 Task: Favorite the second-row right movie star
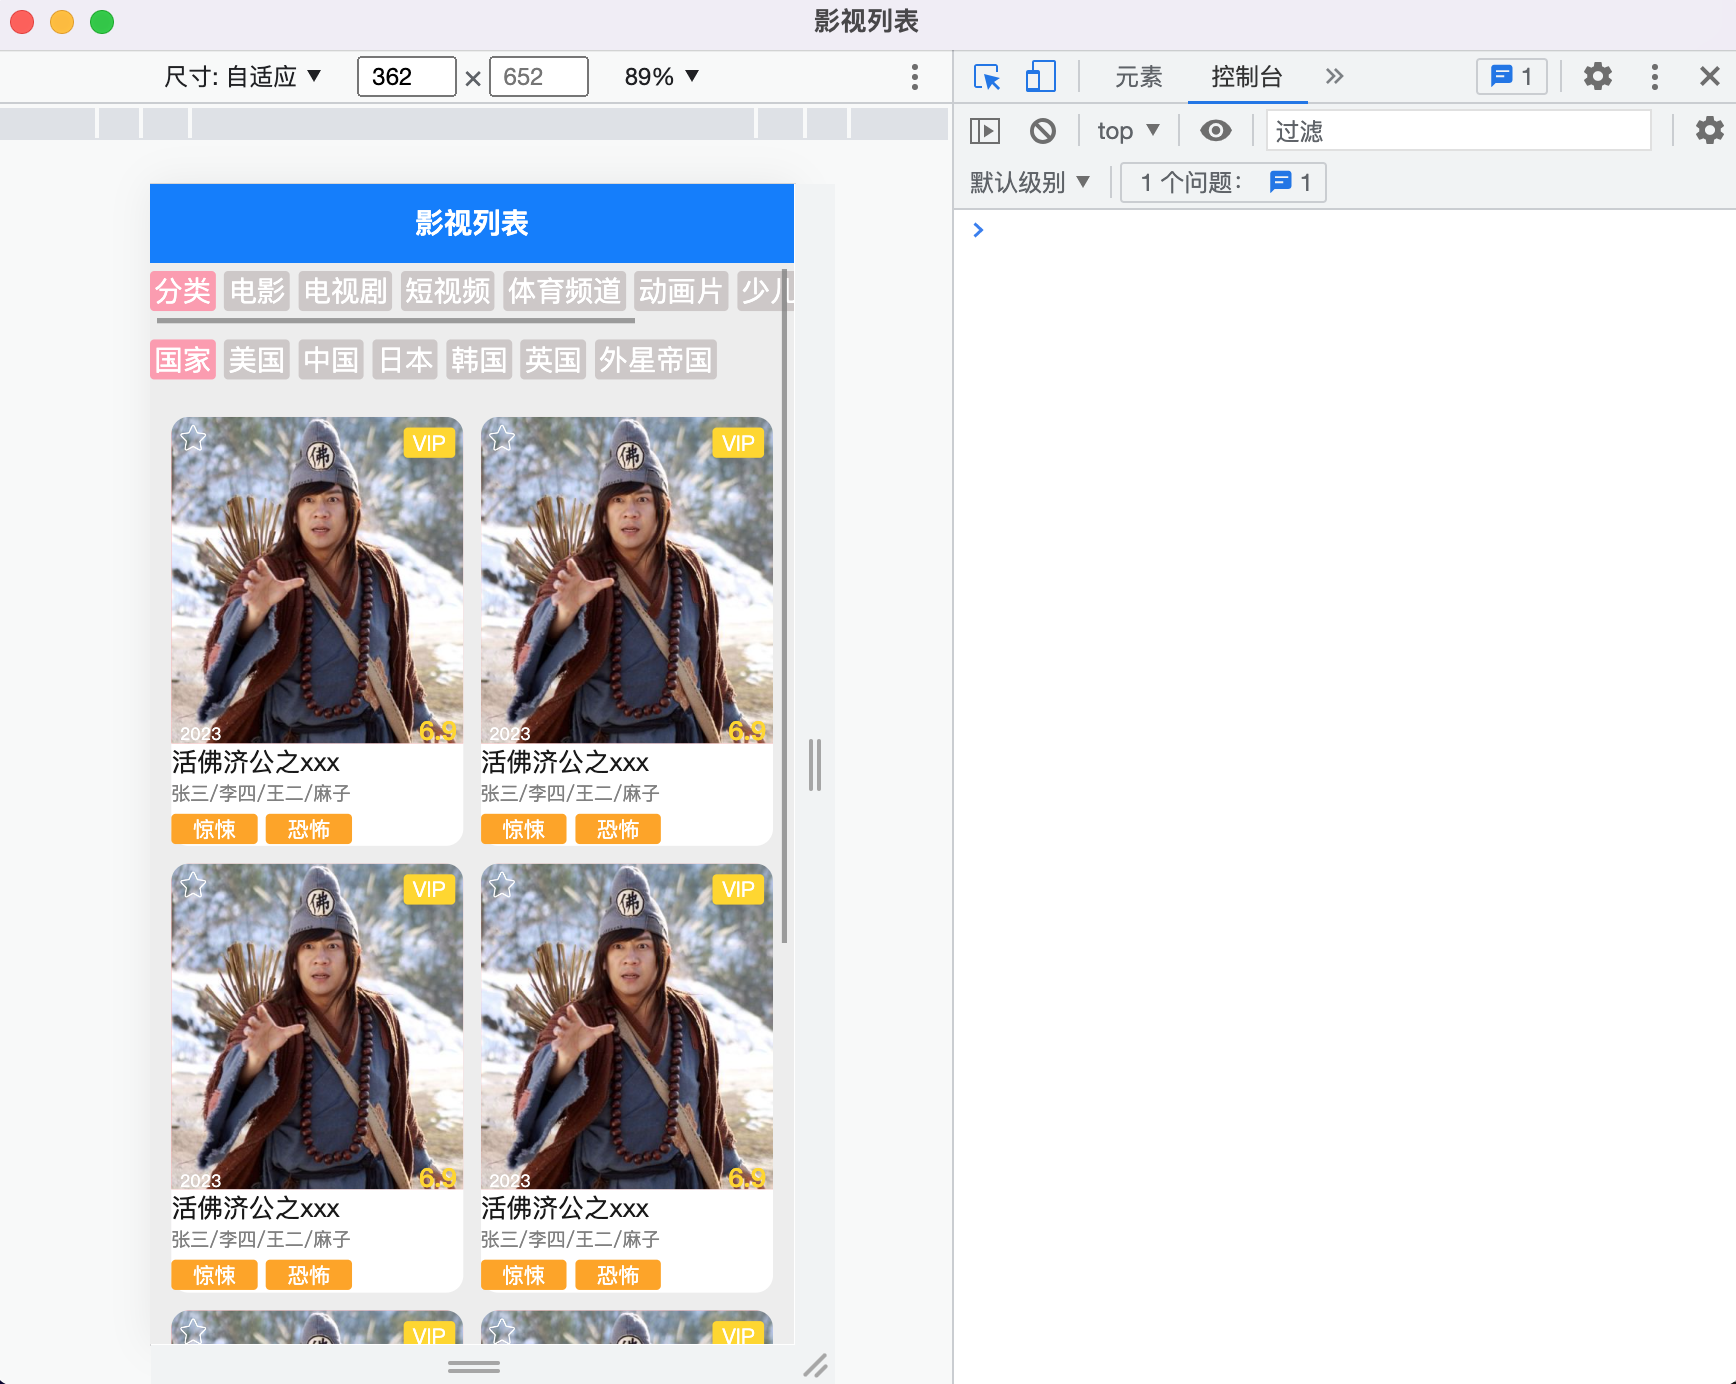coord(502,885)
